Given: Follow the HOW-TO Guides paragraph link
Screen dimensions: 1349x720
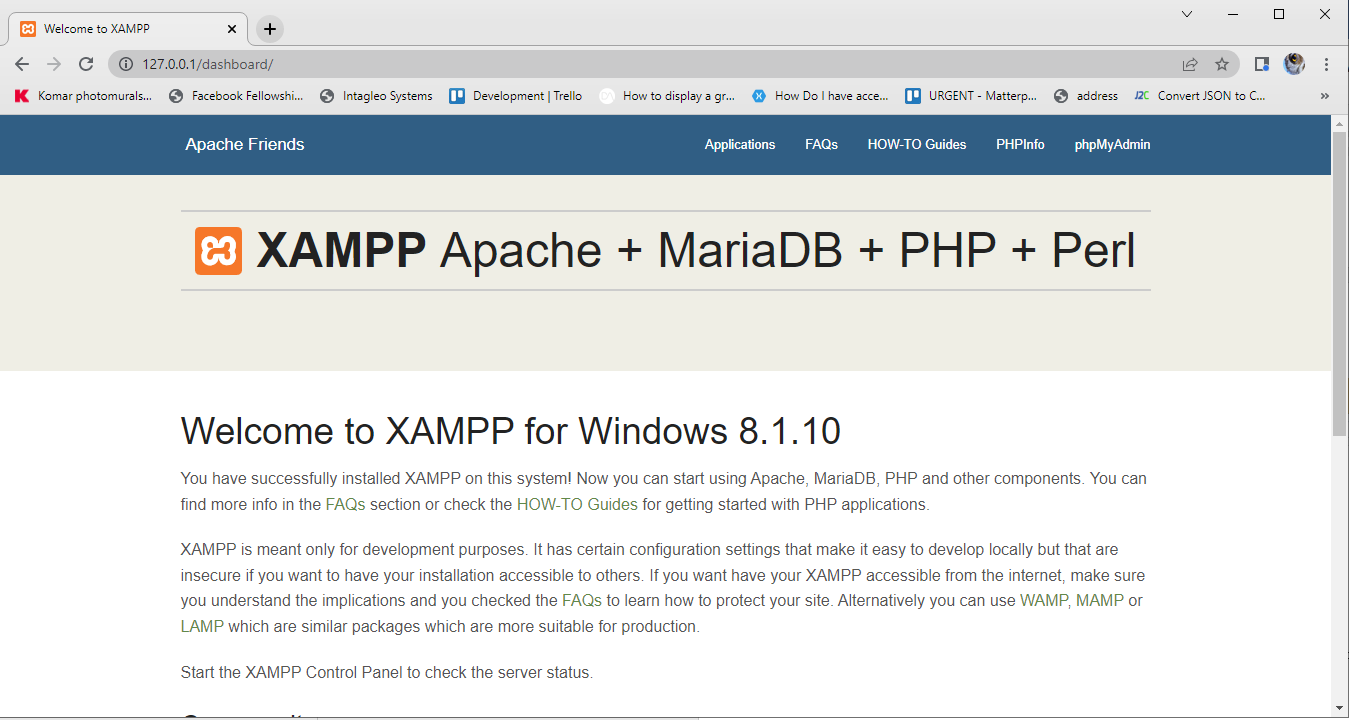Looking at the screenshot, I should [x=577, y=504].
